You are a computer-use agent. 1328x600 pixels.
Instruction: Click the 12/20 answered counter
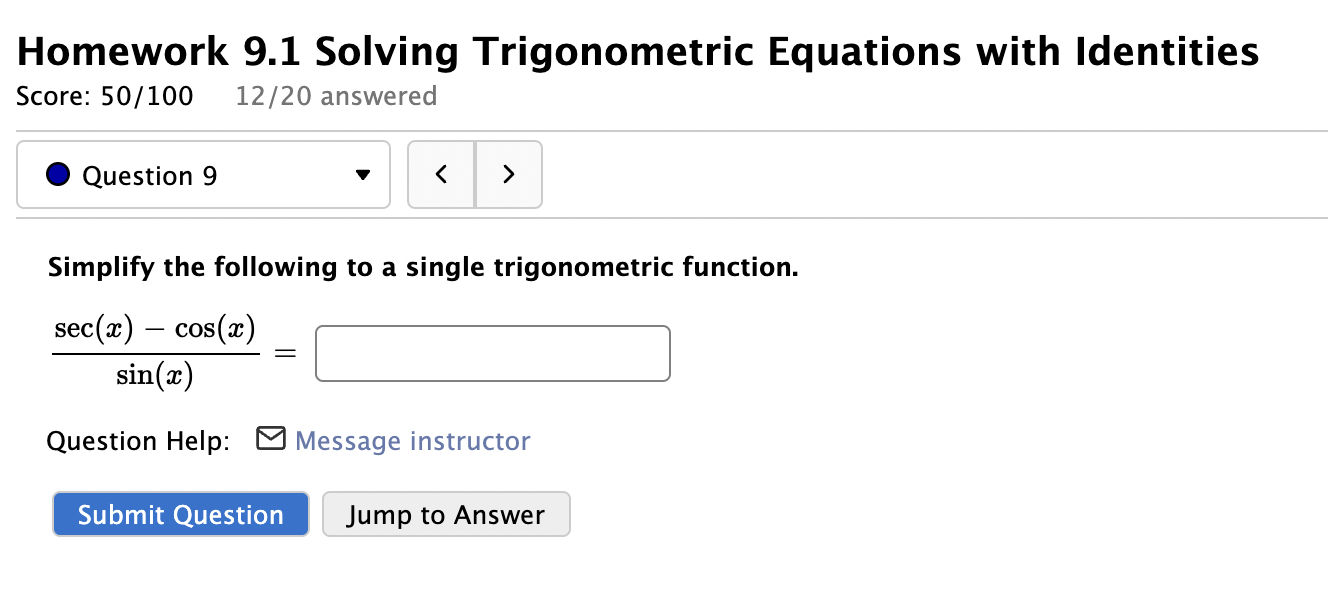(336, 96)
